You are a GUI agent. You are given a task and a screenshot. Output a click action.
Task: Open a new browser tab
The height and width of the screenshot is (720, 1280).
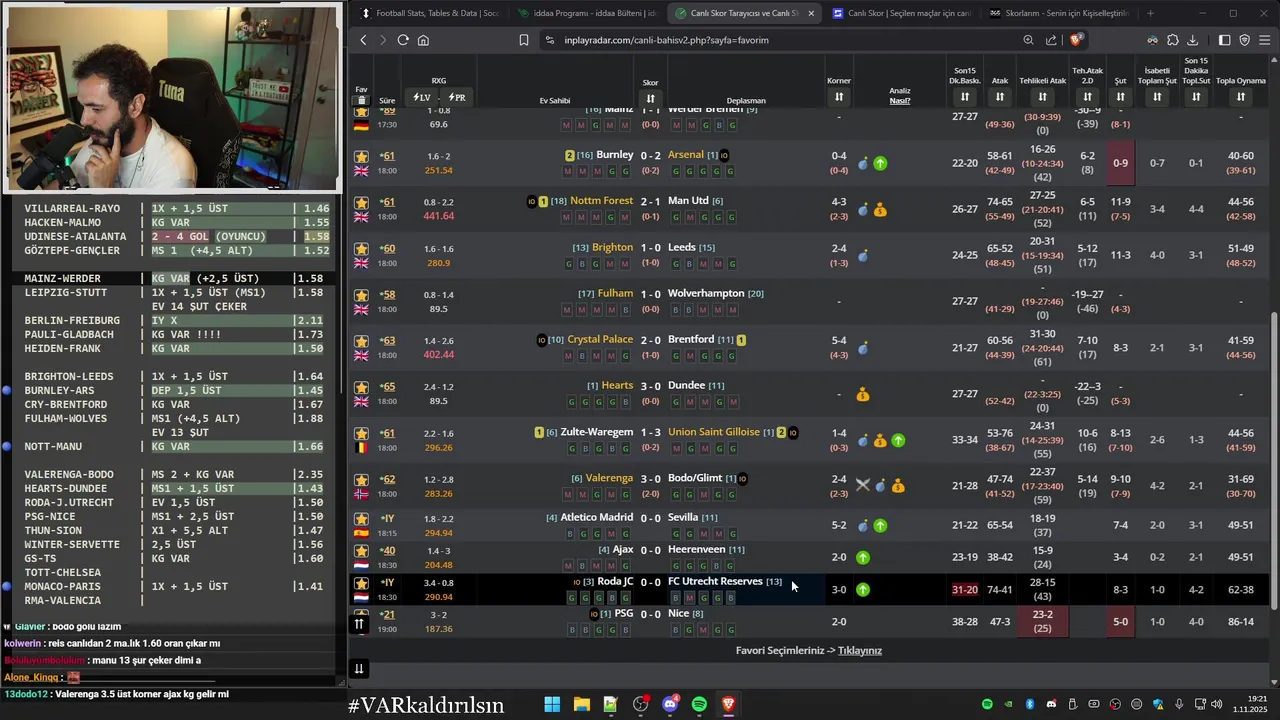click(x=1150, y=13)
